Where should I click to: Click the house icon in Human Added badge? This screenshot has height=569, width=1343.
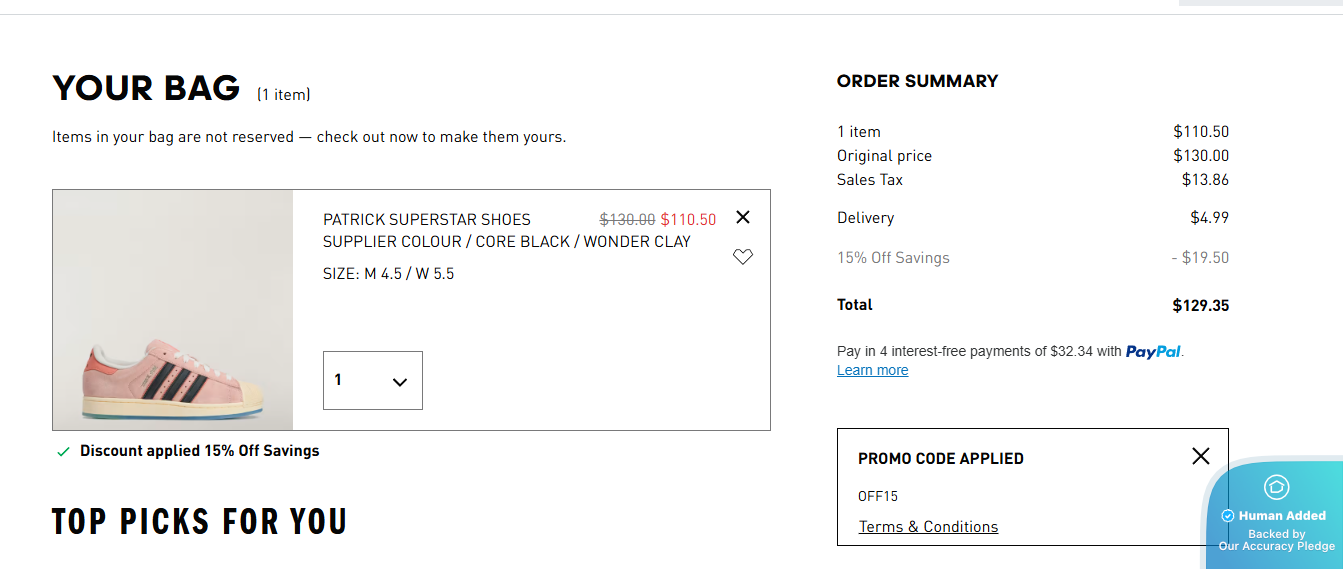coord(1276,487)
